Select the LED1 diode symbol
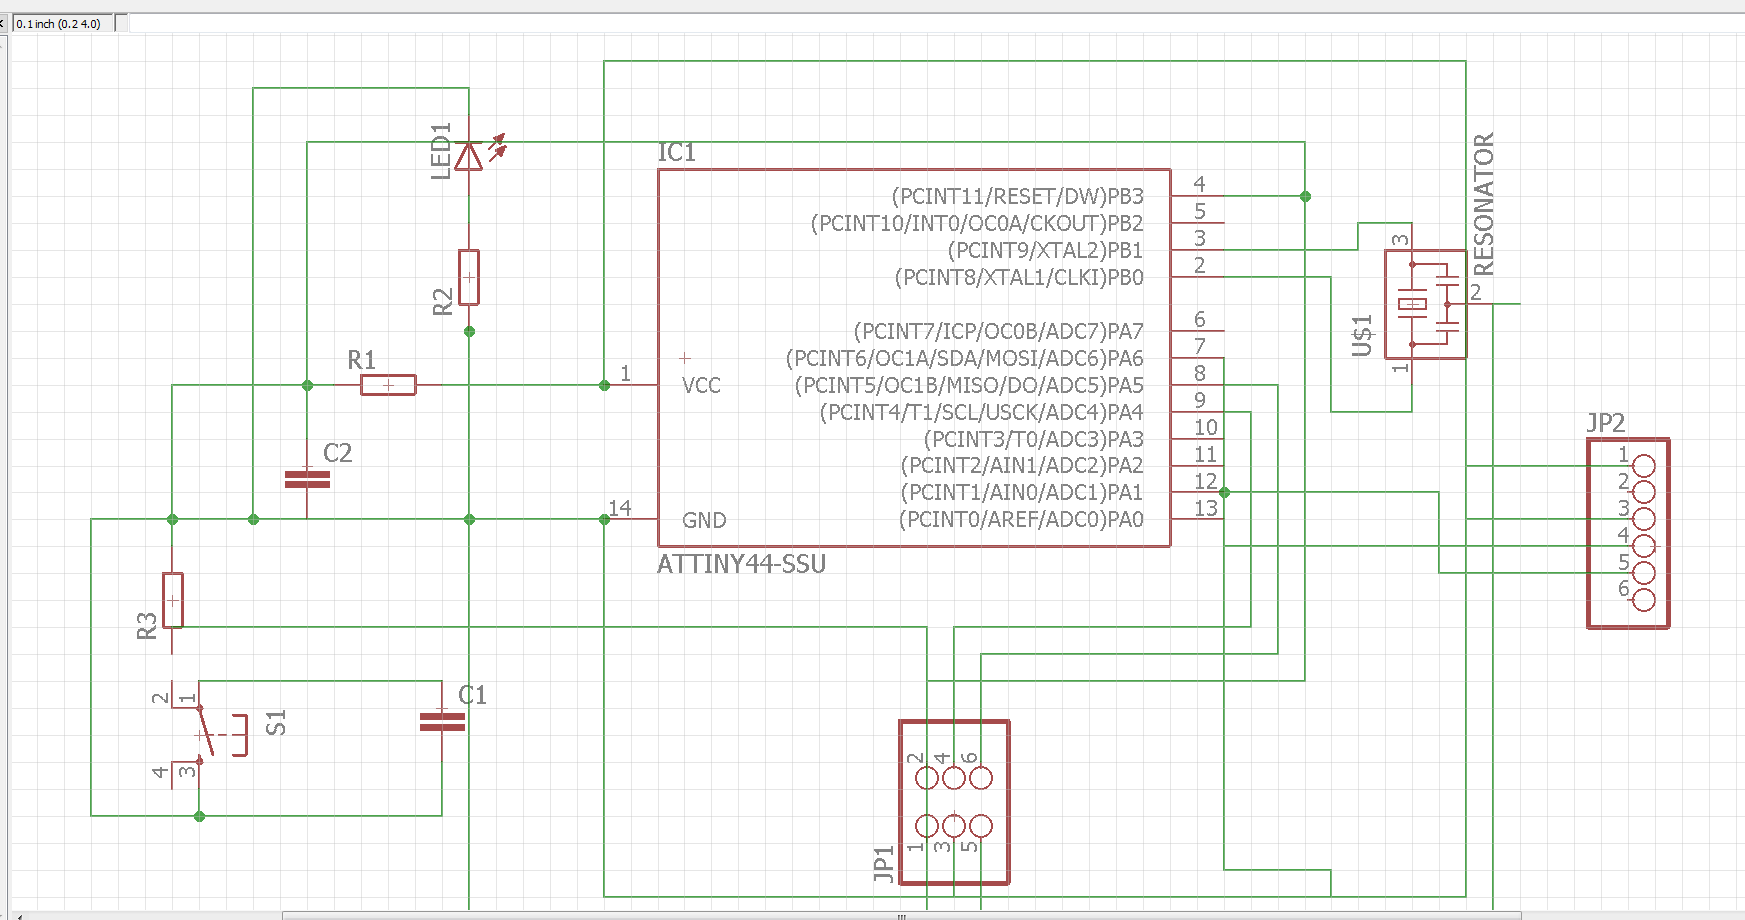The height and width of the screenshot is (920, 1745). [x=469, y=156]
